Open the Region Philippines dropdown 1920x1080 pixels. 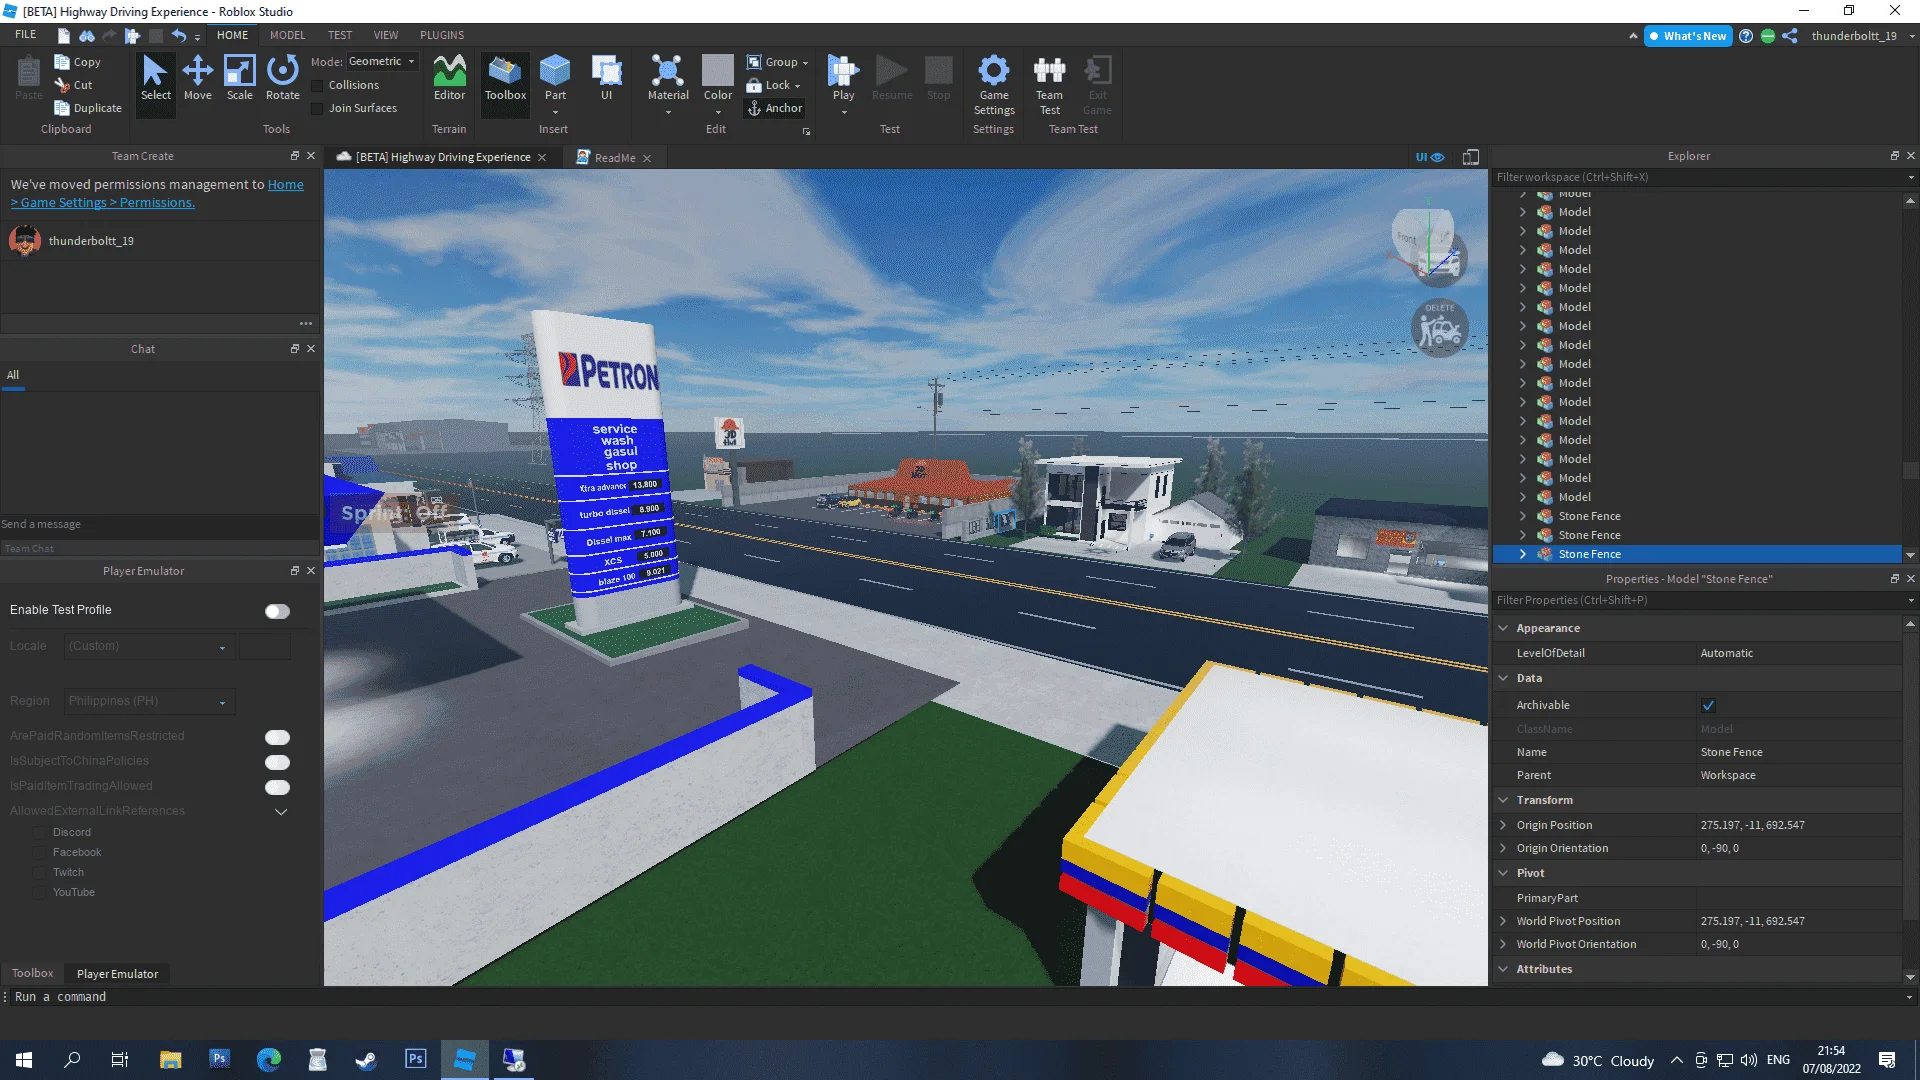150,701
